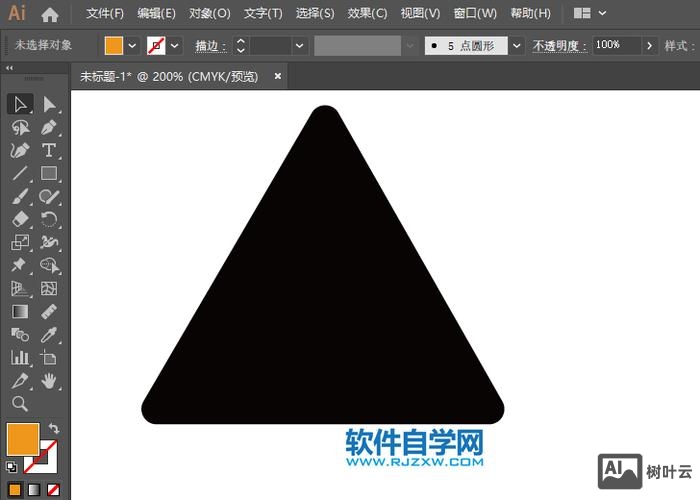Pick the Perspective Grid tool
This screenshot has width=700, height=500.
[x=20, y=288]
